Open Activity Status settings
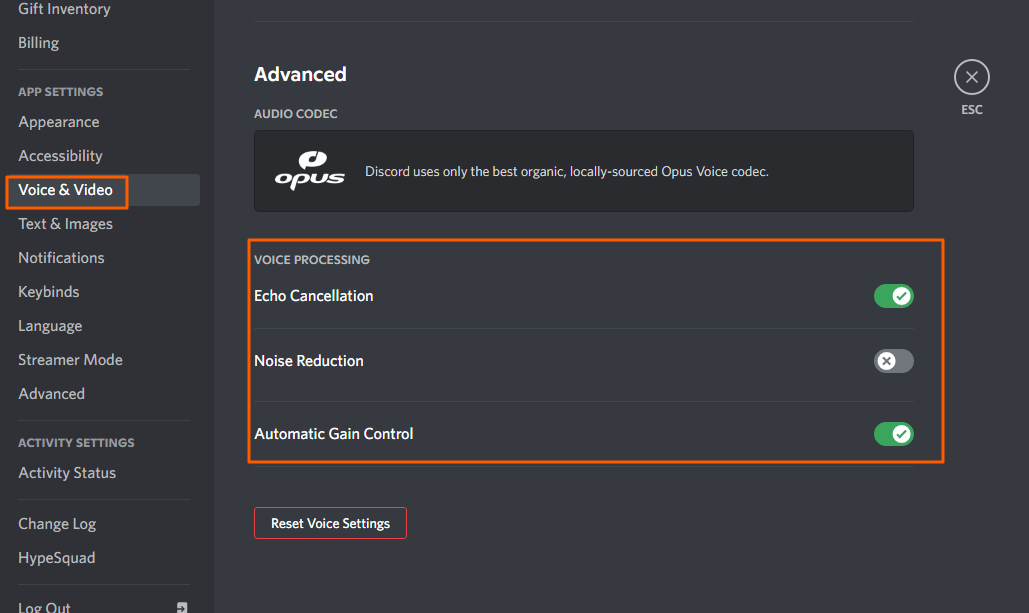This screenshot has height=613, width=1029. 67,472
